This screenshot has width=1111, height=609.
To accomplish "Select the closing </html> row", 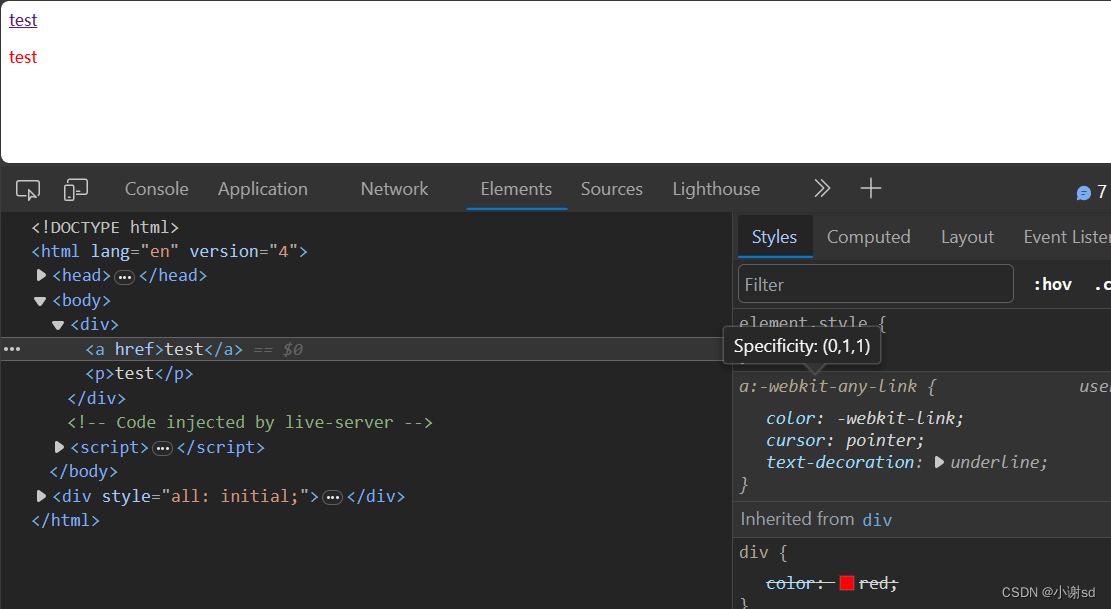I will [x=65, y=520].
